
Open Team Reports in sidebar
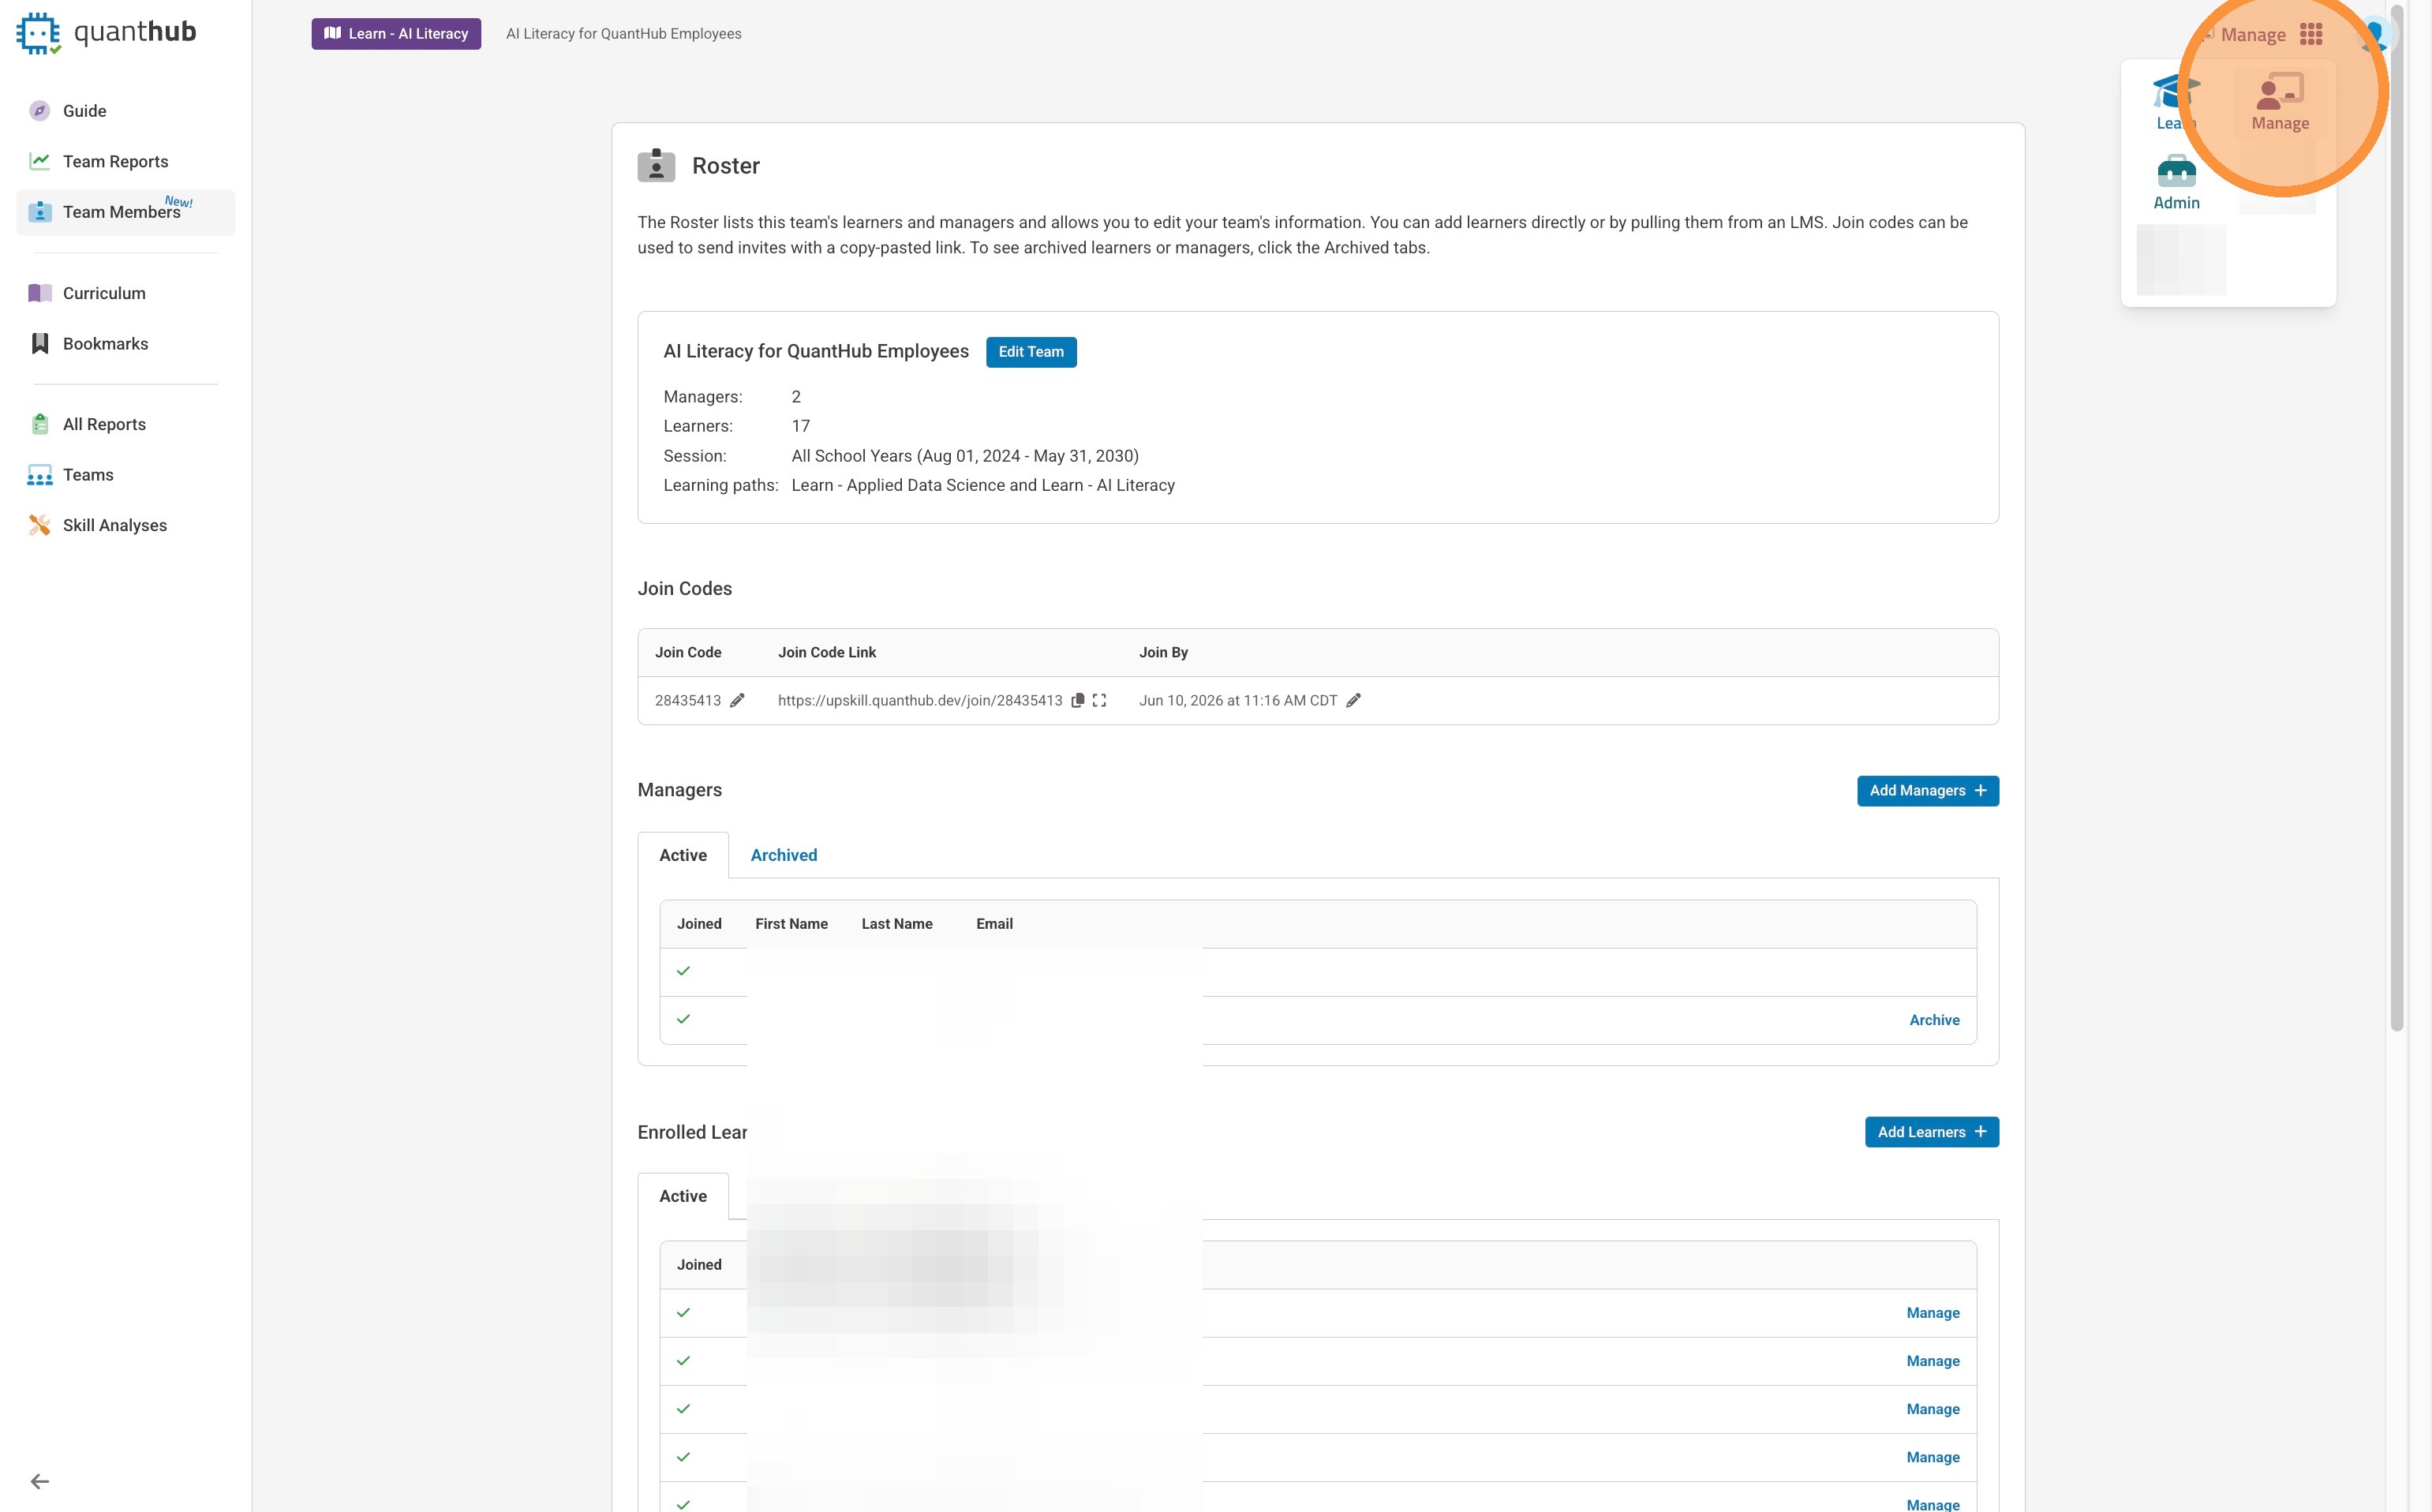point(115,161)
